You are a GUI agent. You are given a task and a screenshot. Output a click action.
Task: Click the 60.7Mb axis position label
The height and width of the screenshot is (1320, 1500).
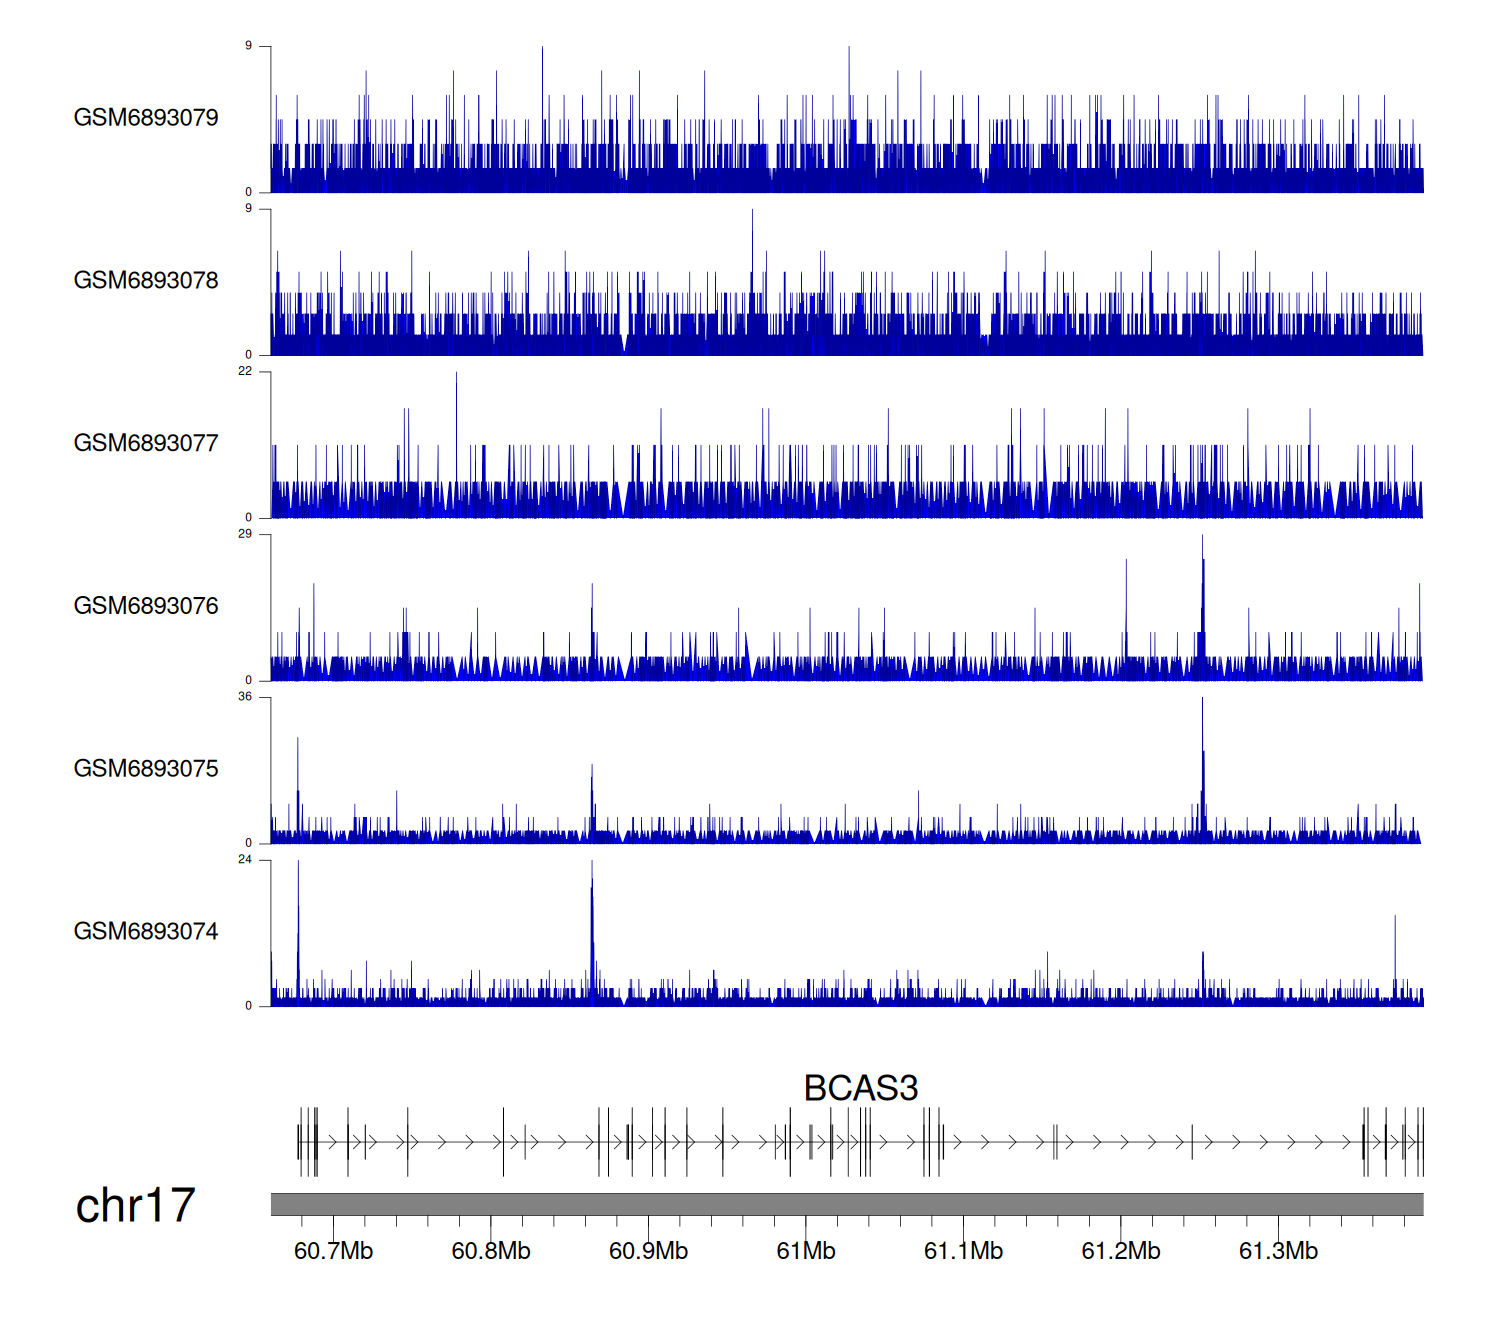tap(333, 1251)
